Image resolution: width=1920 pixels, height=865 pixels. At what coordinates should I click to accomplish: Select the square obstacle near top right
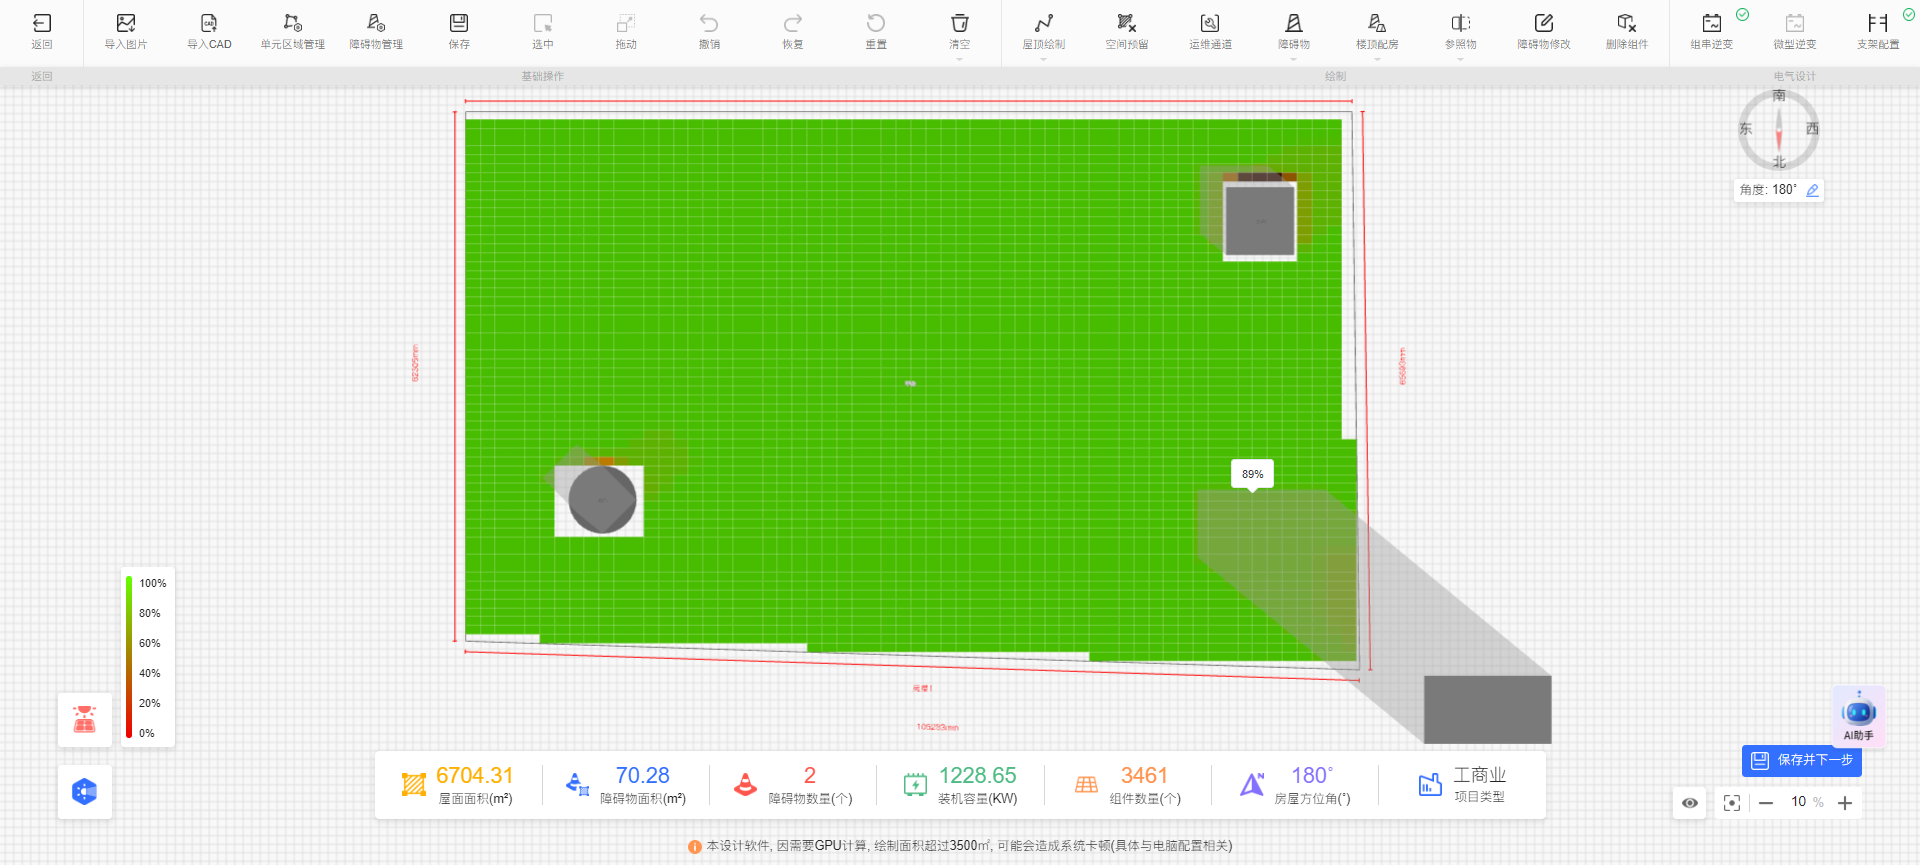point(1260,221)
